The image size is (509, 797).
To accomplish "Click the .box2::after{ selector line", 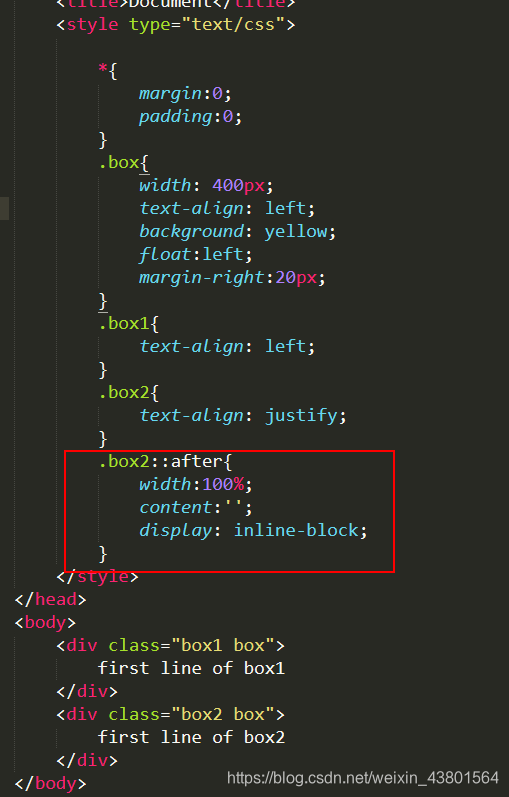I will pos(165,462).
